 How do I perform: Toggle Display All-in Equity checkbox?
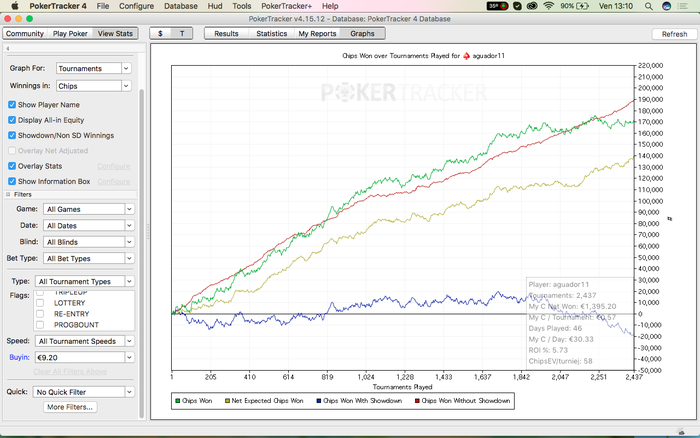coord(12,120)
